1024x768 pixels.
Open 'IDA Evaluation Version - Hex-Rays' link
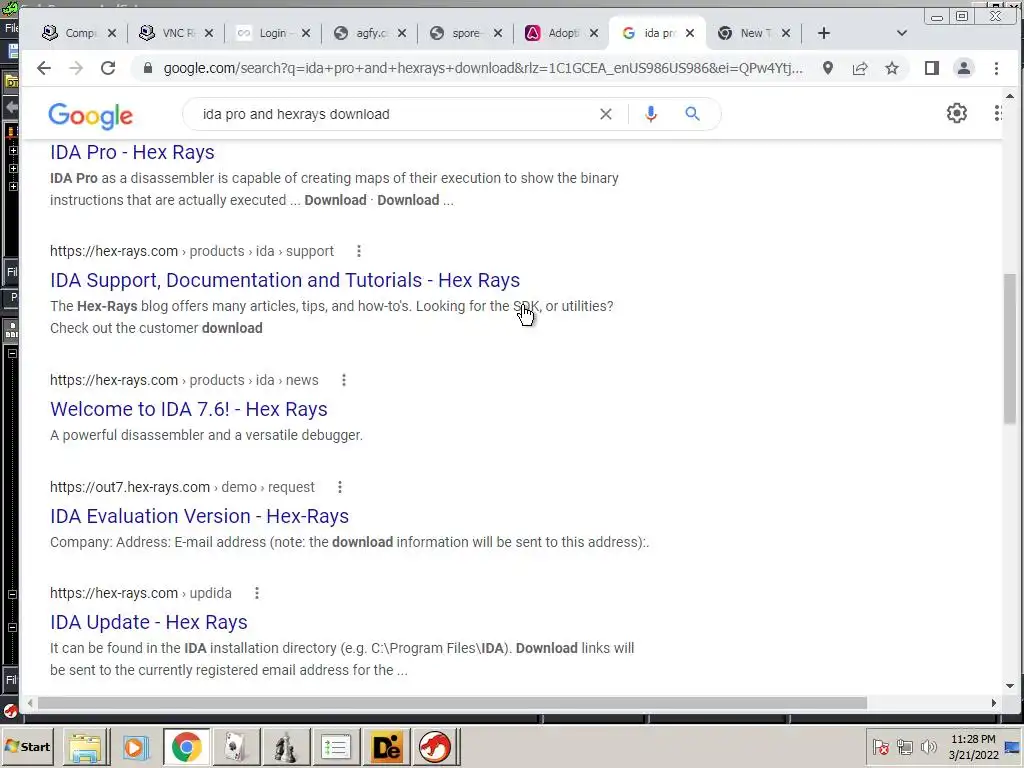click(199, 516)
